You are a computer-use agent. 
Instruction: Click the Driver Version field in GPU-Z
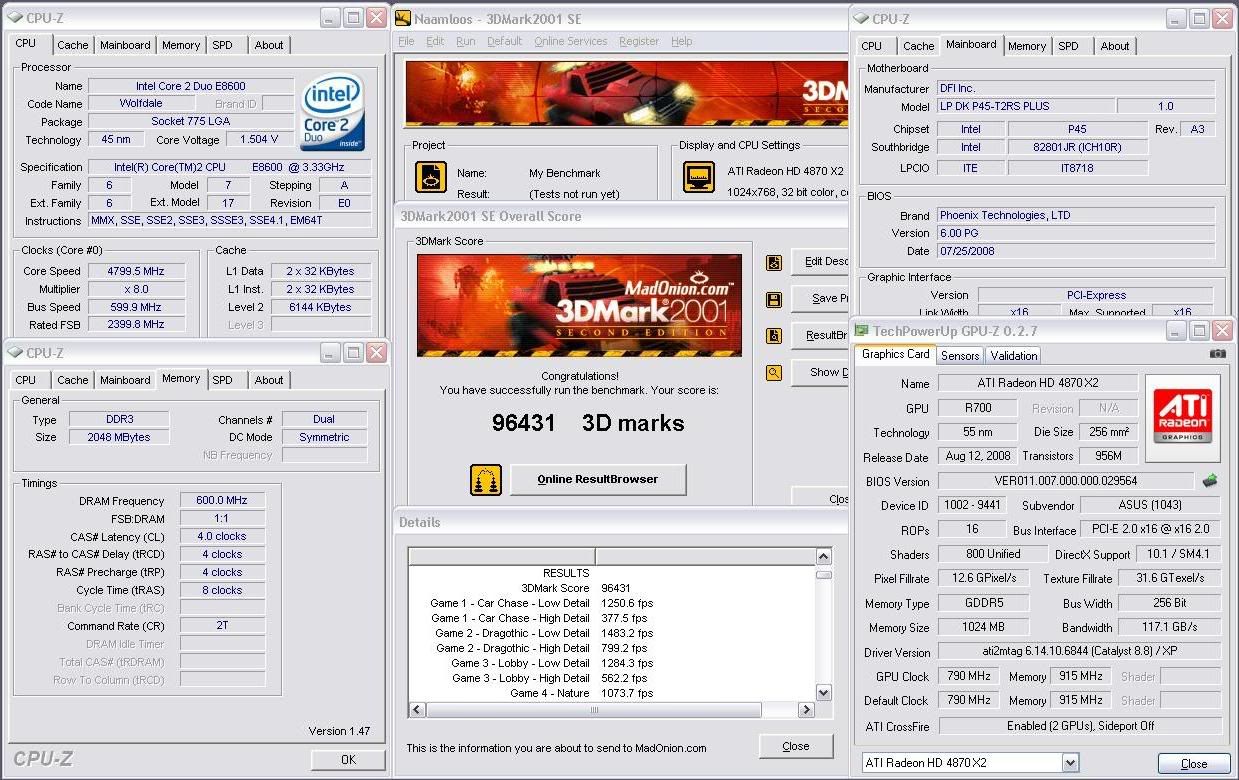click(x=1079, y=652)
